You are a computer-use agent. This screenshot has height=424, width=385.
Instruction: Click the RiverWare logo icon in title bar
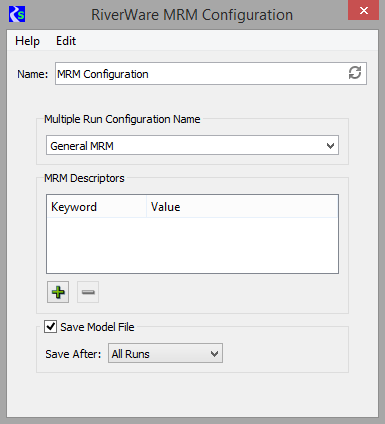pos(17,14)
